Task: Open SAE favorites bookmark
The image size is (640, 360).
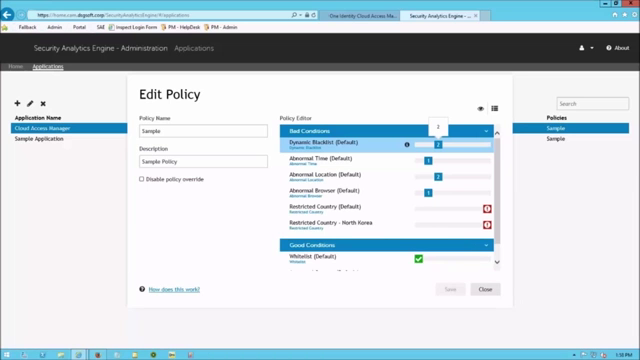Action: pyautogui.click(x=100, y=27)
